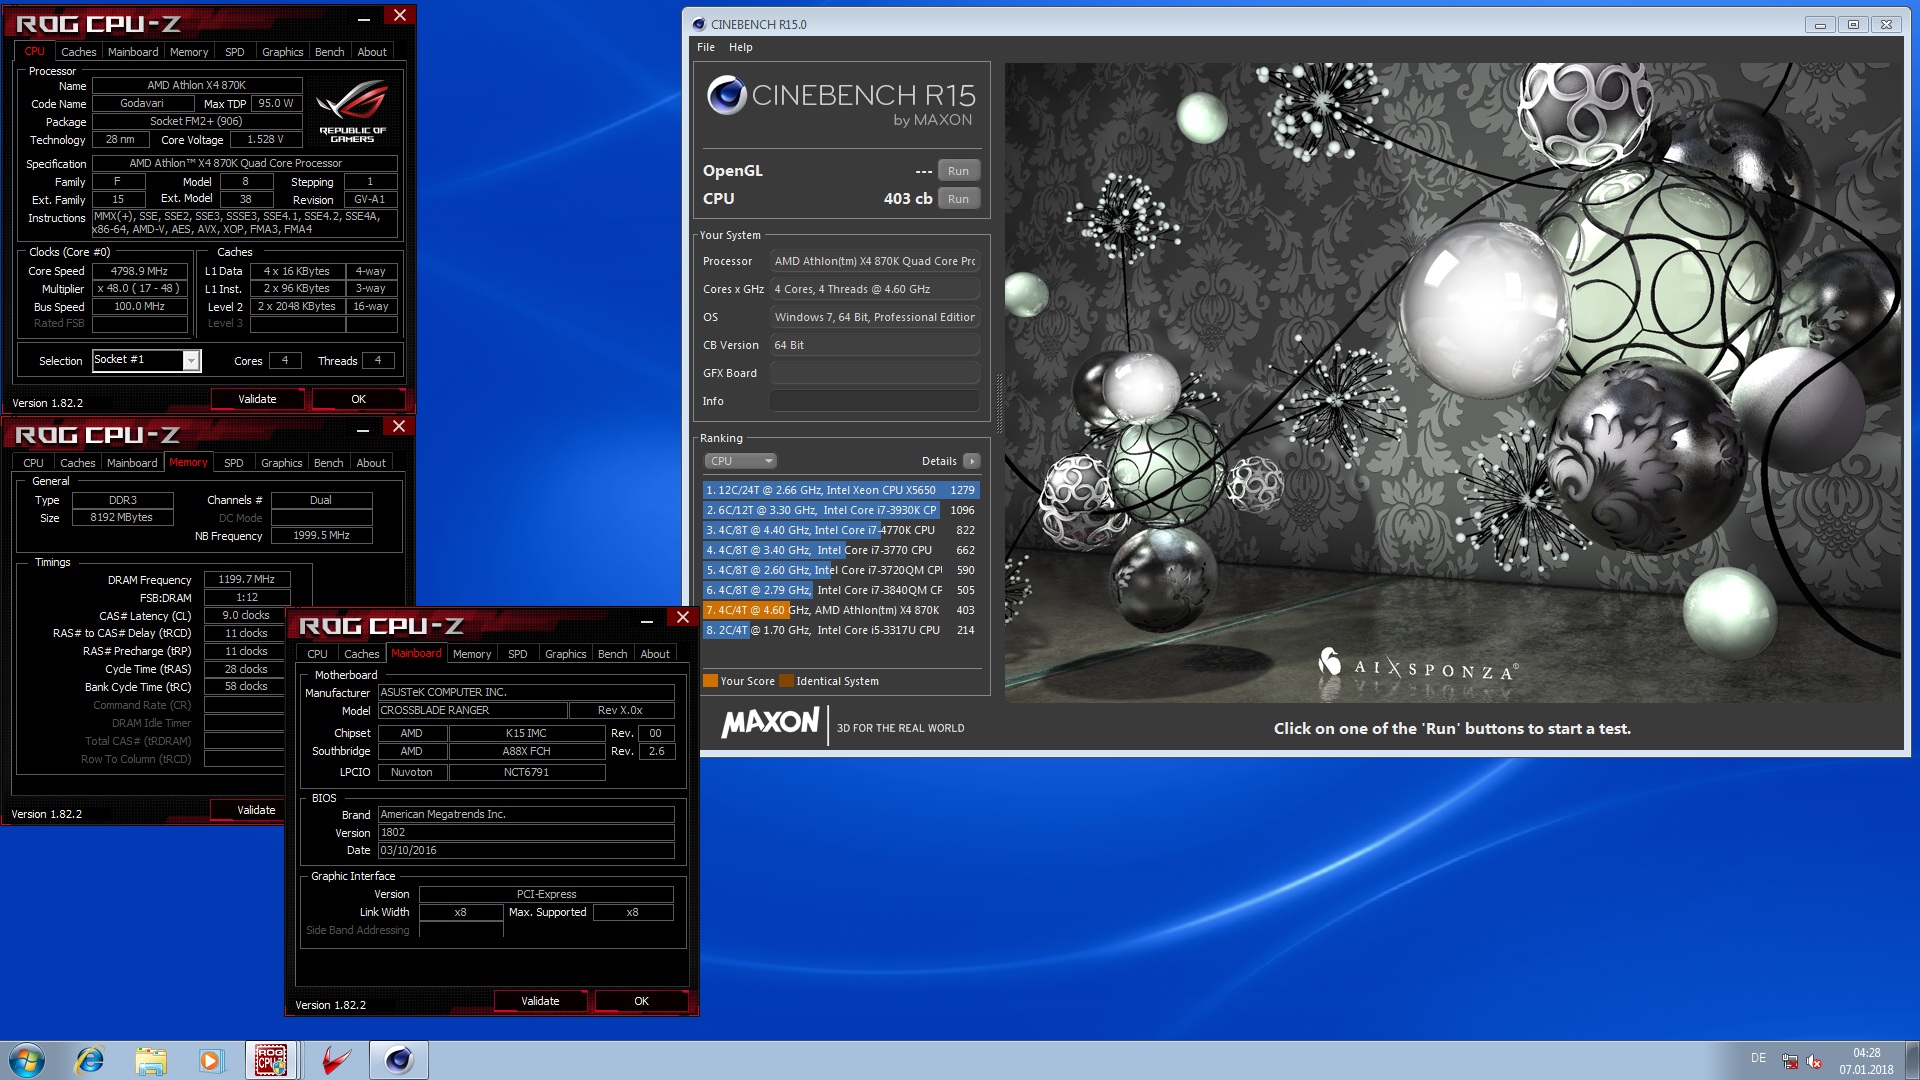Screen dimensions: 1920x1080
Task: Click the Southbridge value A88X FCH
Action: point(526,751)
